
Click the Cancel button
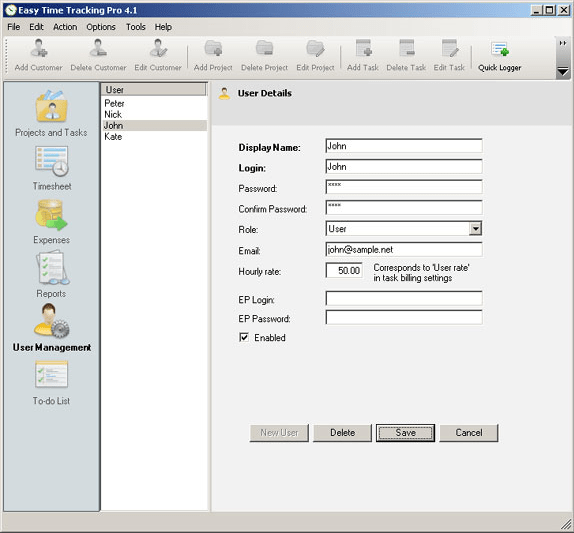469,433
